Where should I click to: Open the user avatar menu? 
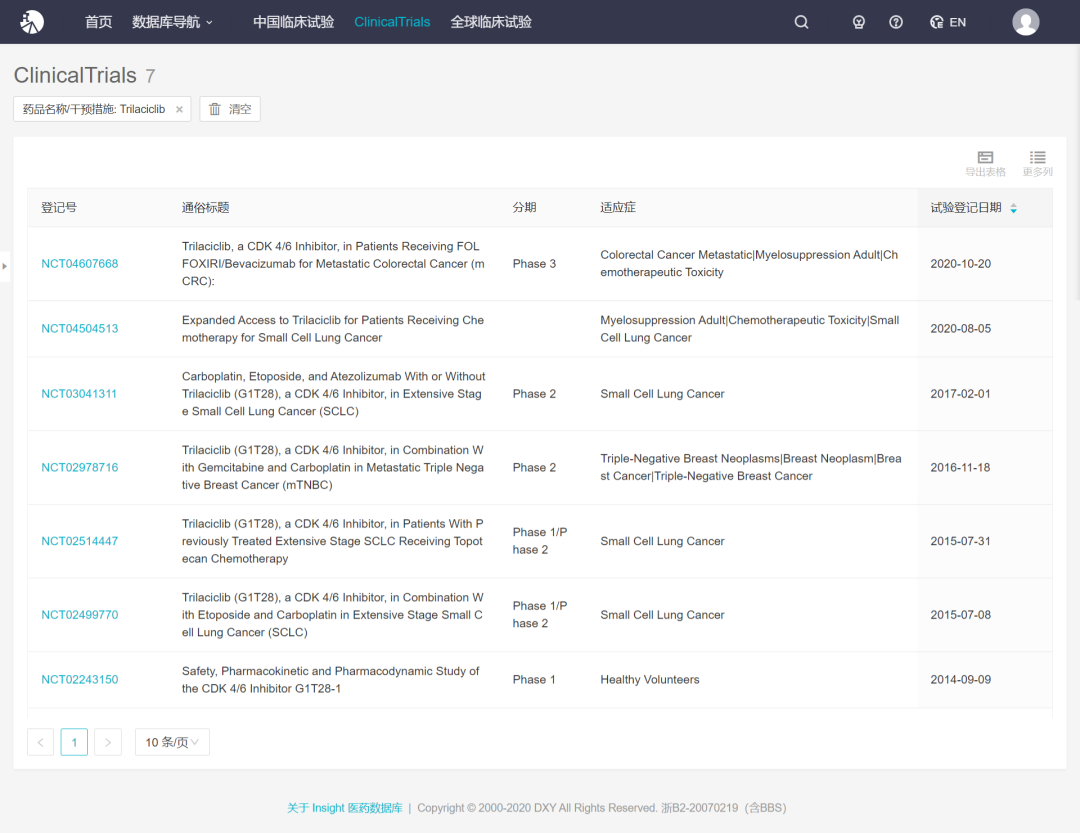click(1025, 22)
